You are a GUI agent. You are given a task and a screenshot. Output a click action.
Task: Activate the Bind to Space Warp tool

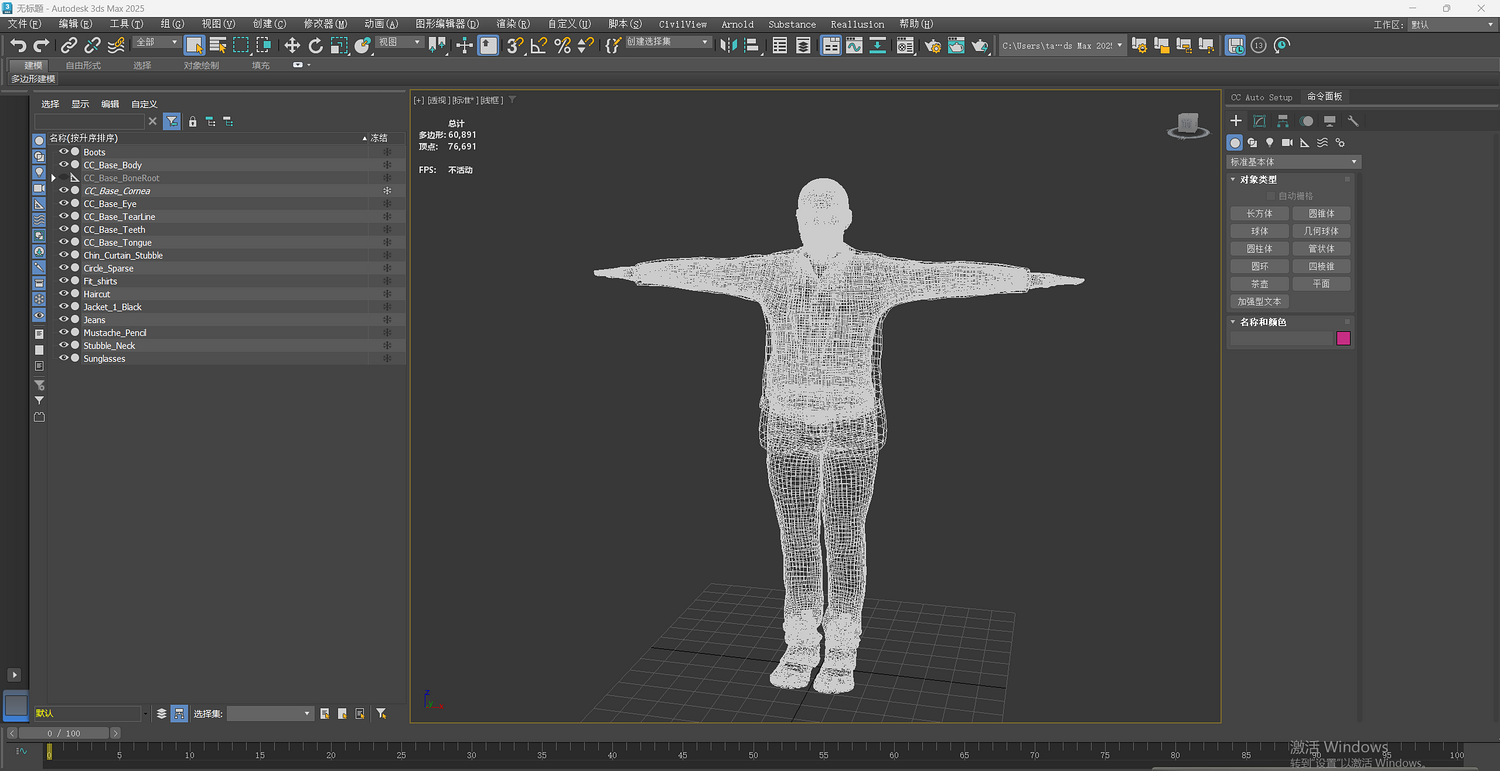coord(116,45)
